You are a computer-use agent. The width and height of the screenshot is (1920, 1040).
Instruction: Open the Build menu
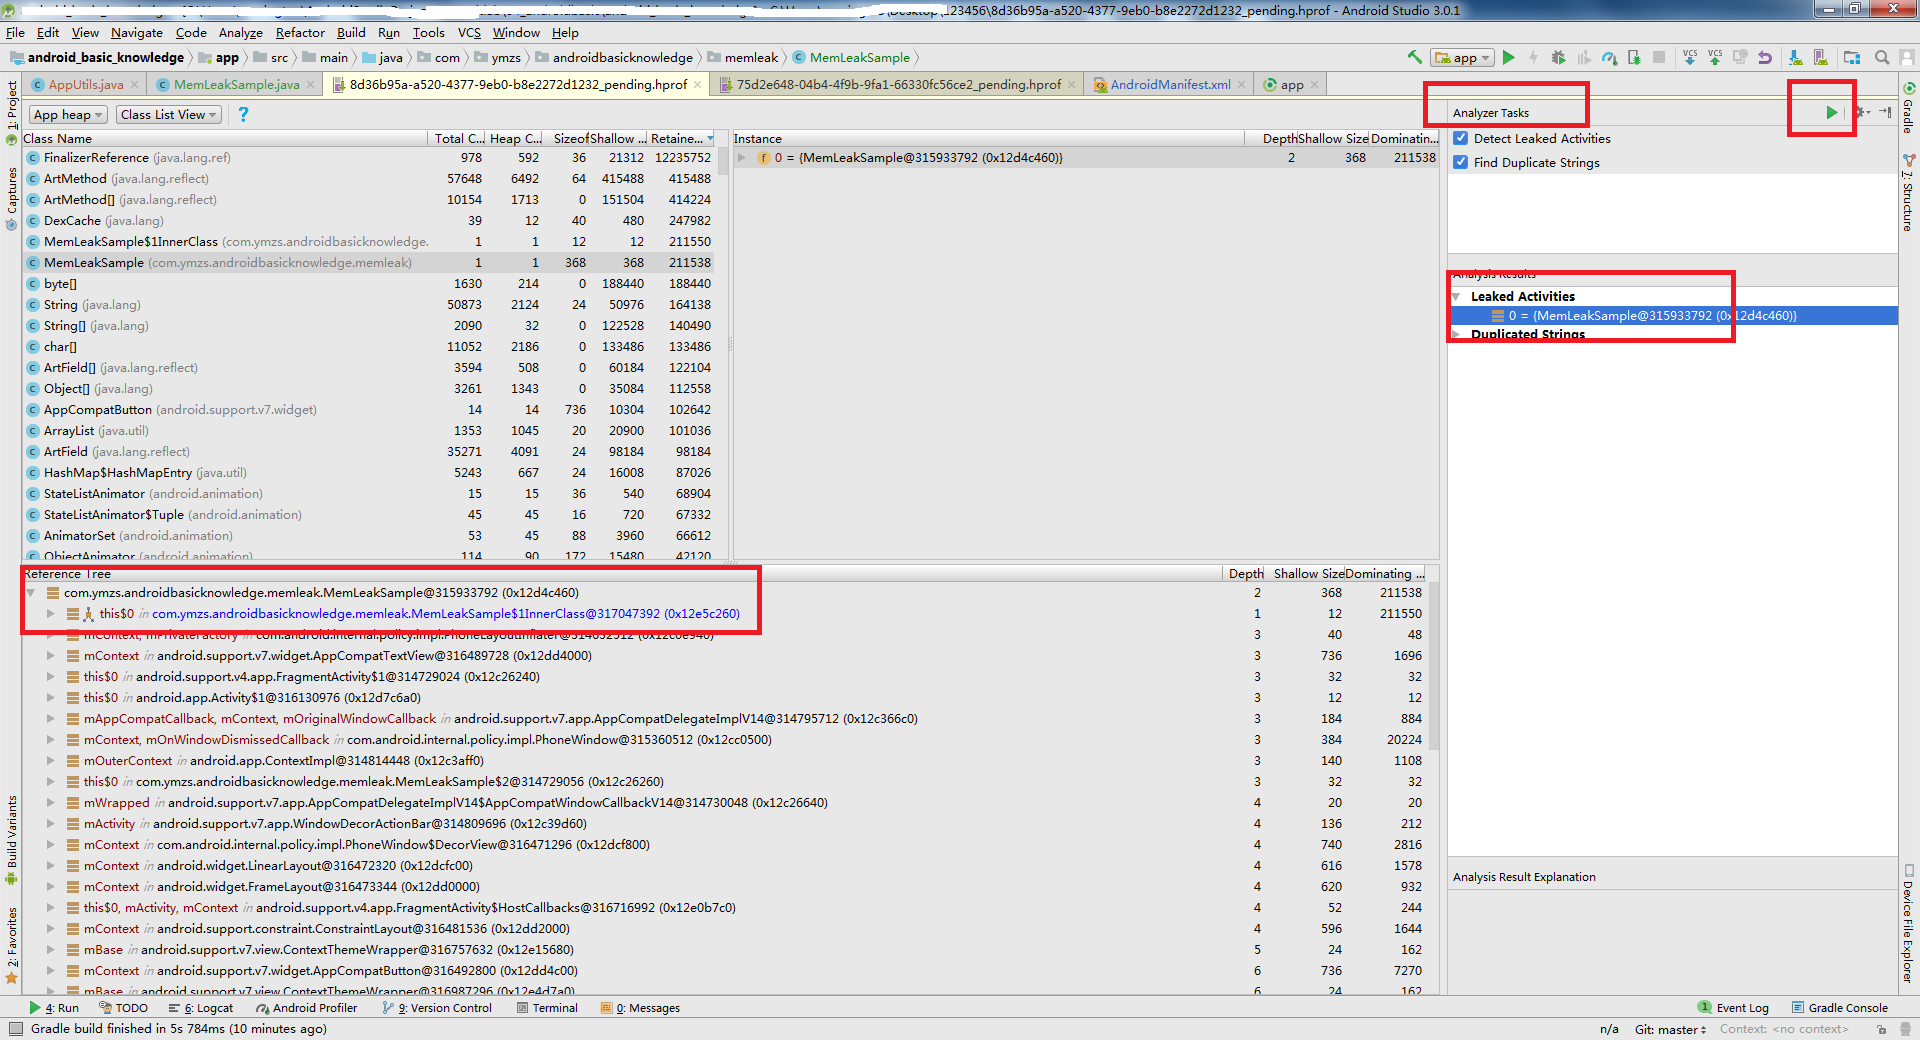(x=351, y=32)
